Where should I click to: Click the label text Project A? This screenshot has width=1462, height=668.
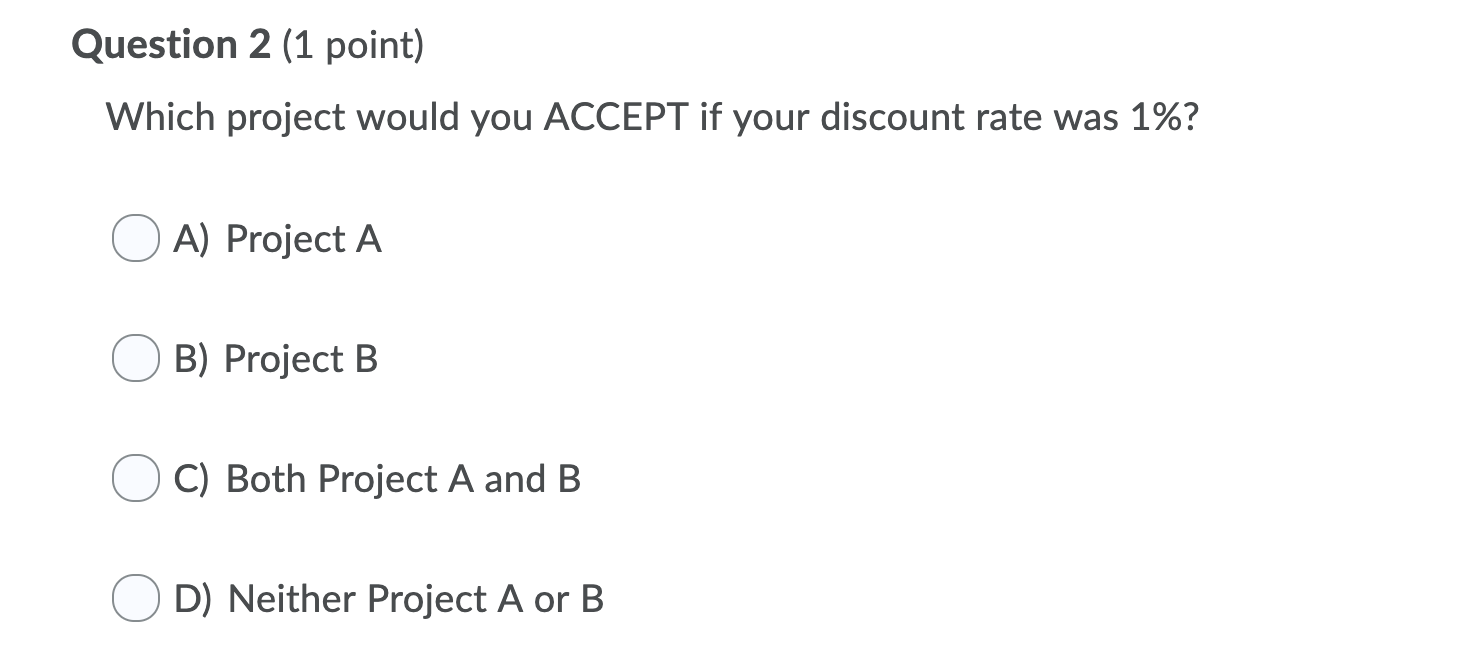pos(303,238)
